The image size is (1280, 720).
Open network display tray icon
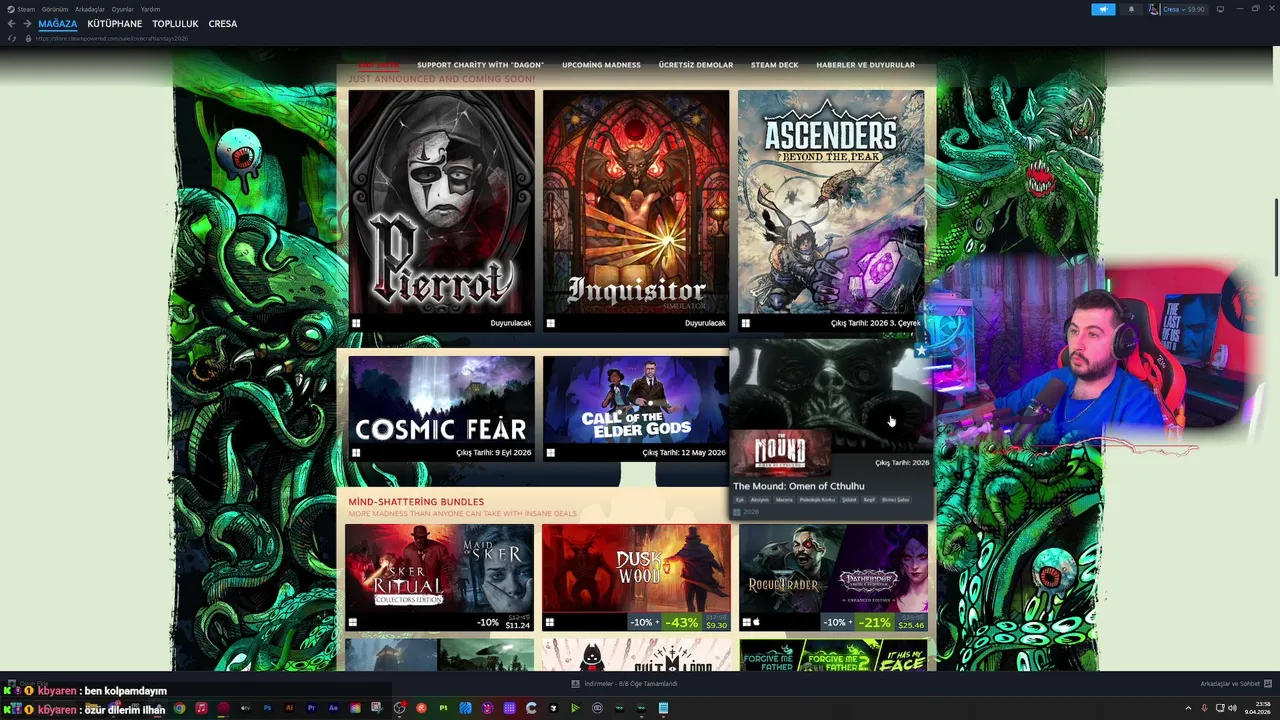tap(1219, 708)
